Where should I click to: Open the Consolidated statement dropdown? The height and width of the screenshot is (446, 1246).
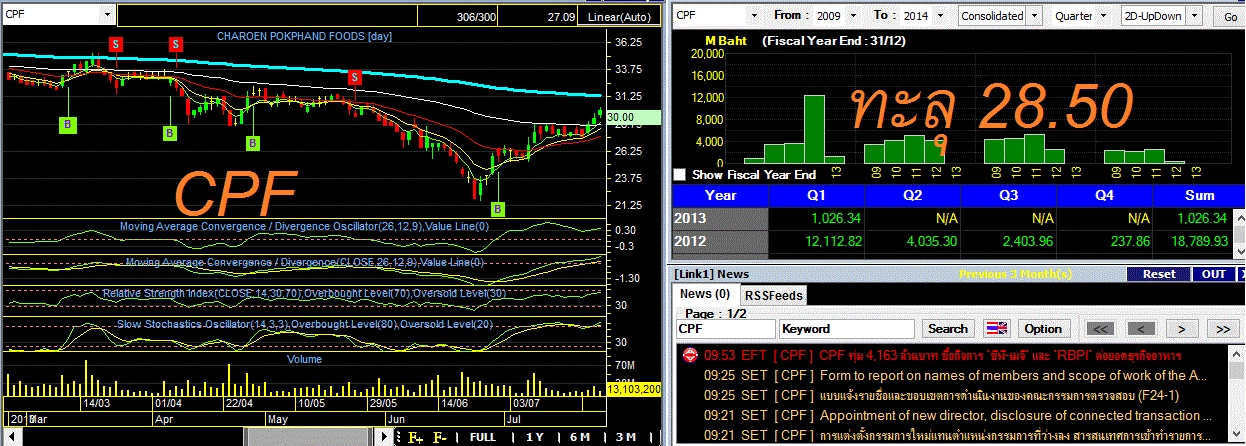[1035, 16]
